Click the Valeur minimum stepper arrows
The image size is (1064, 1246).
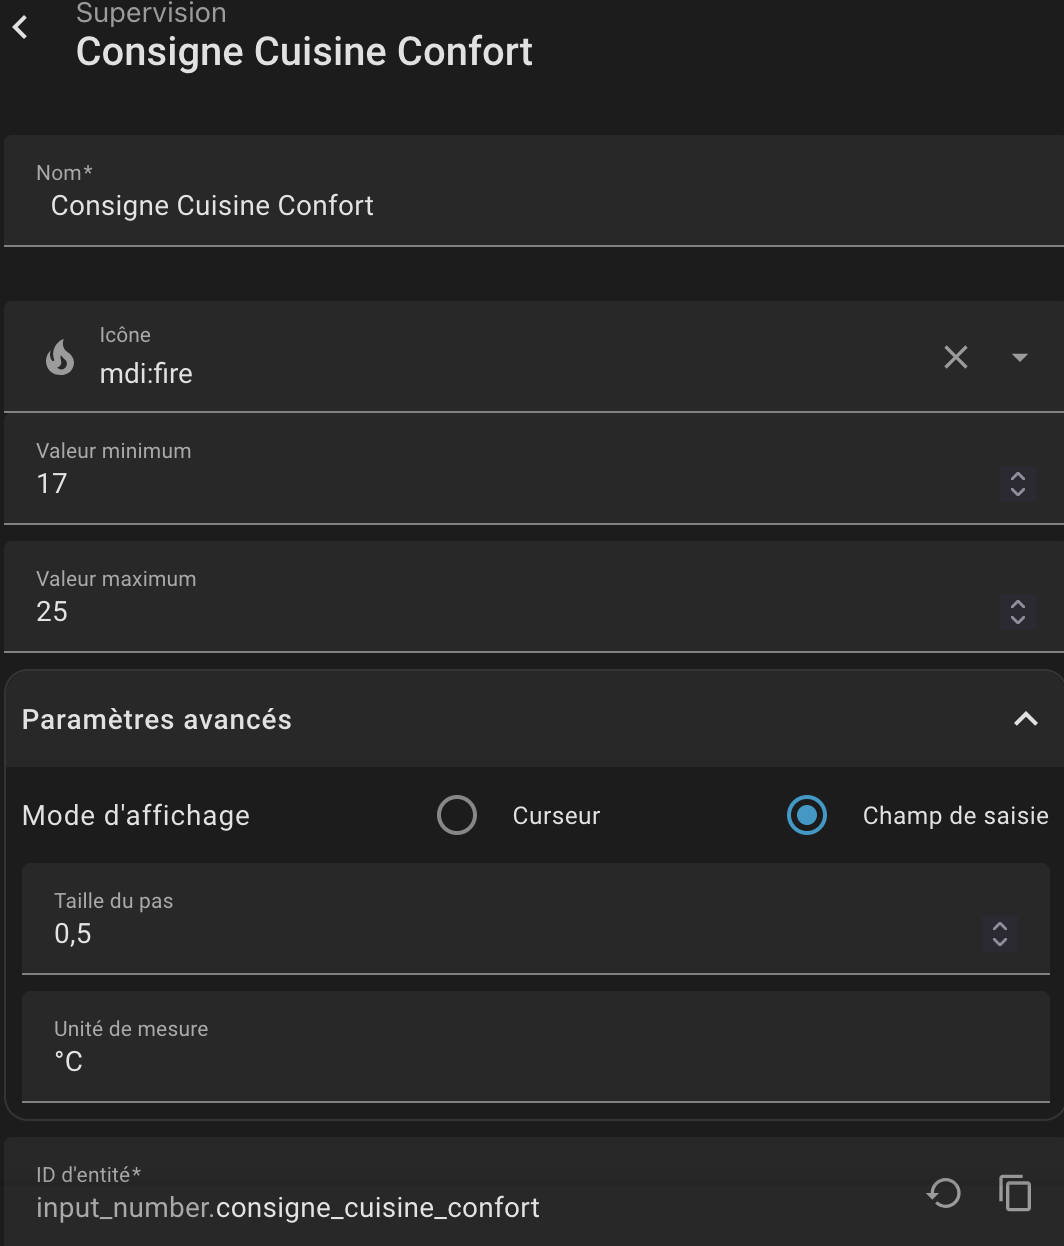[1017, 484]
